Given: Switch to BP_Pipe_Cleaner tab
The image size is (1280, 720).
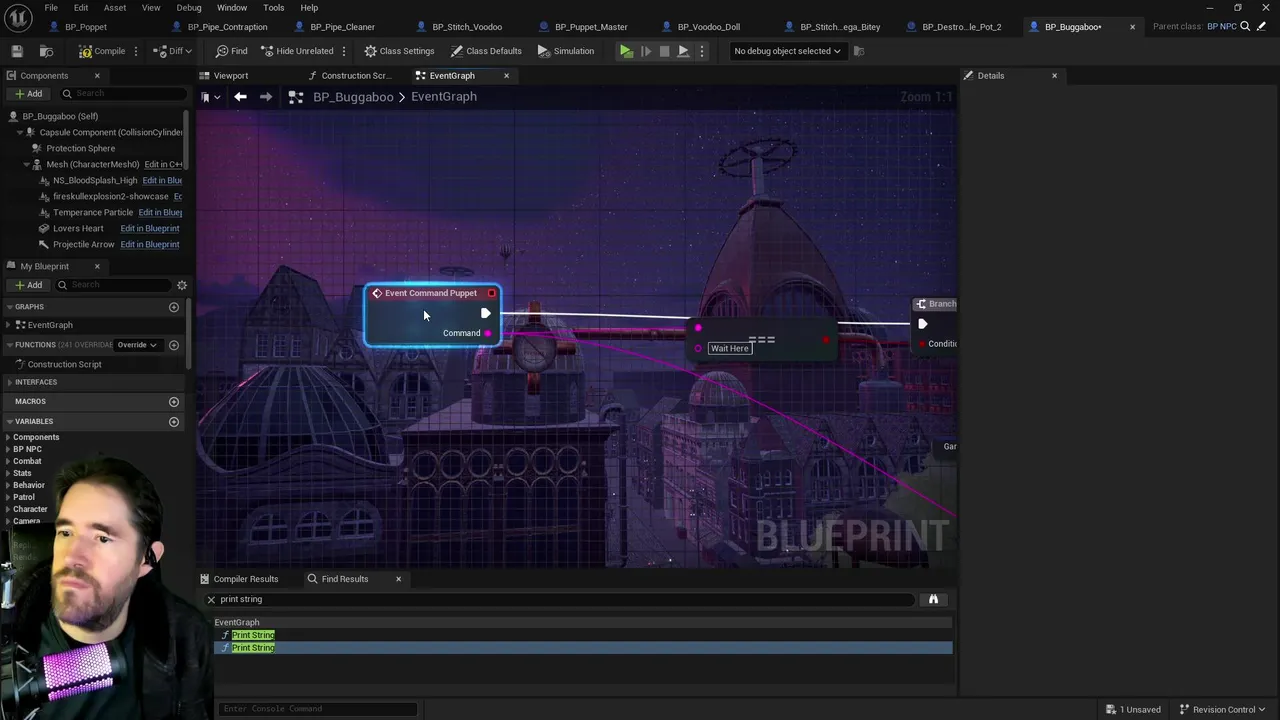Looking at the screenshot, I should coord(342,27).
